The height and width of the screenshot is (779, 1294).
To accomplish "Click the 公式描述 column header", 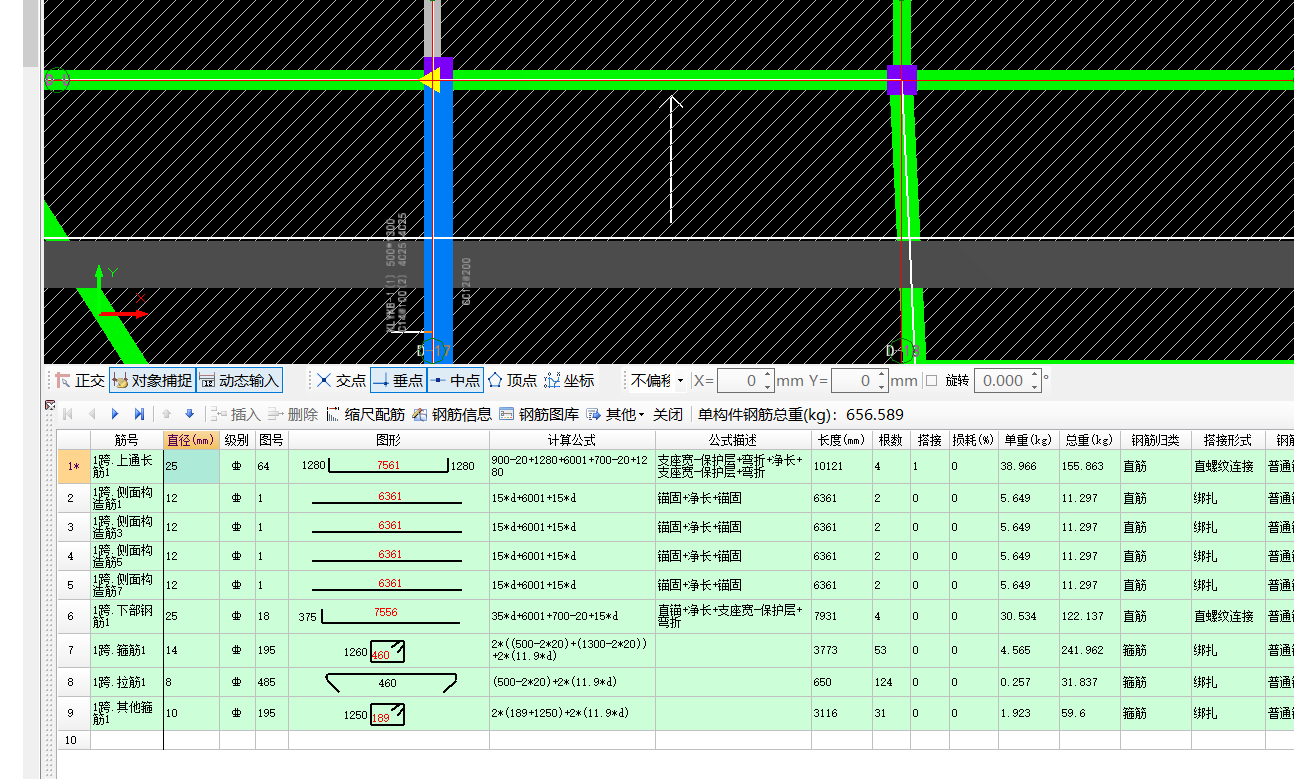I will 733,440.
